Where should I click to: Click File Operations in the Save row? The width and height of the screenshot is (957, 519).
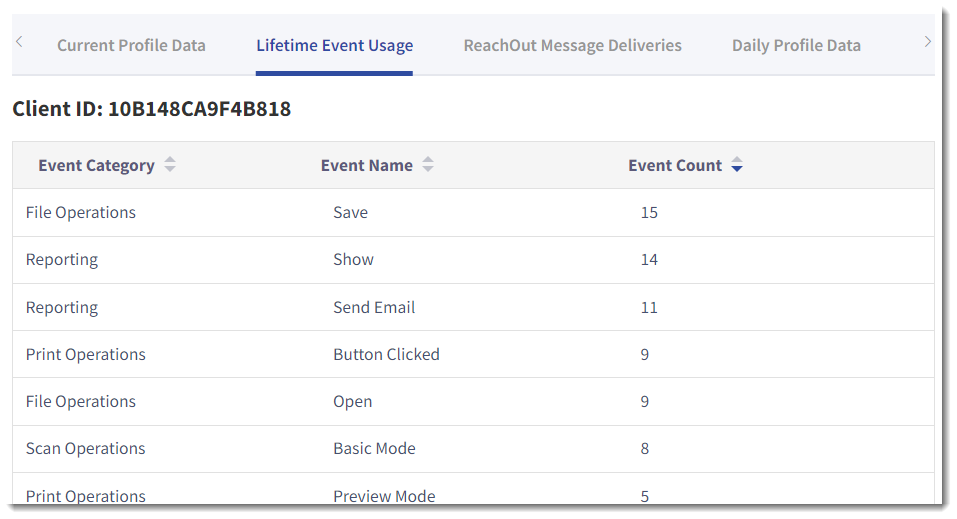coord(81,212)
